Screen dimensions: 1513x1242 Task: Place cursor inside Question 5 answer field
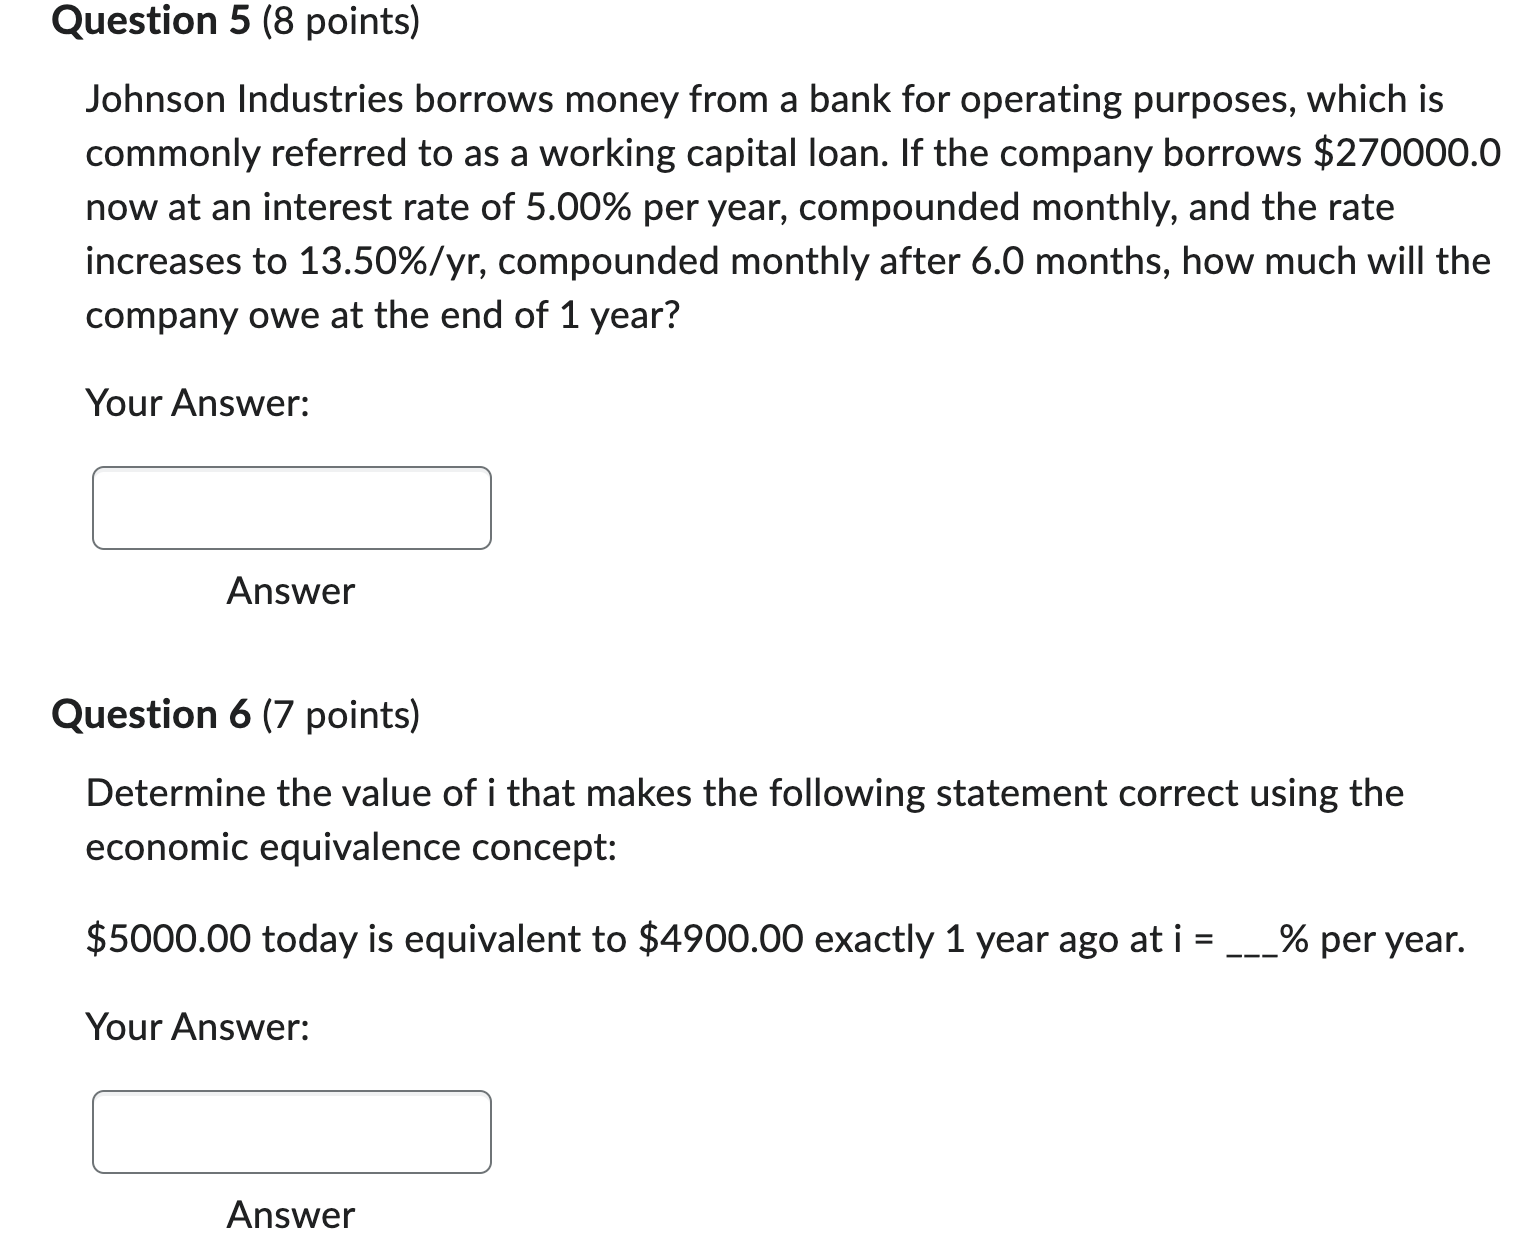click(291, 508)
